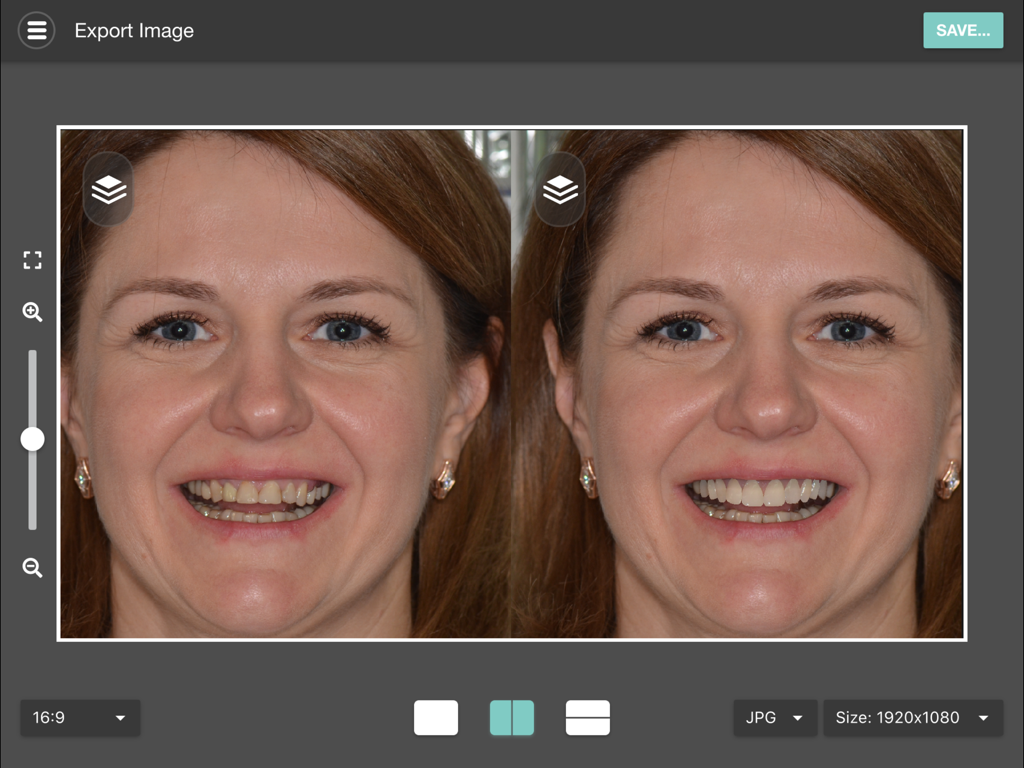The width and height of the screenshot is (1024, 768).
Task: Adjust the vertical zoom slider handle
Action: pos(33,438)
